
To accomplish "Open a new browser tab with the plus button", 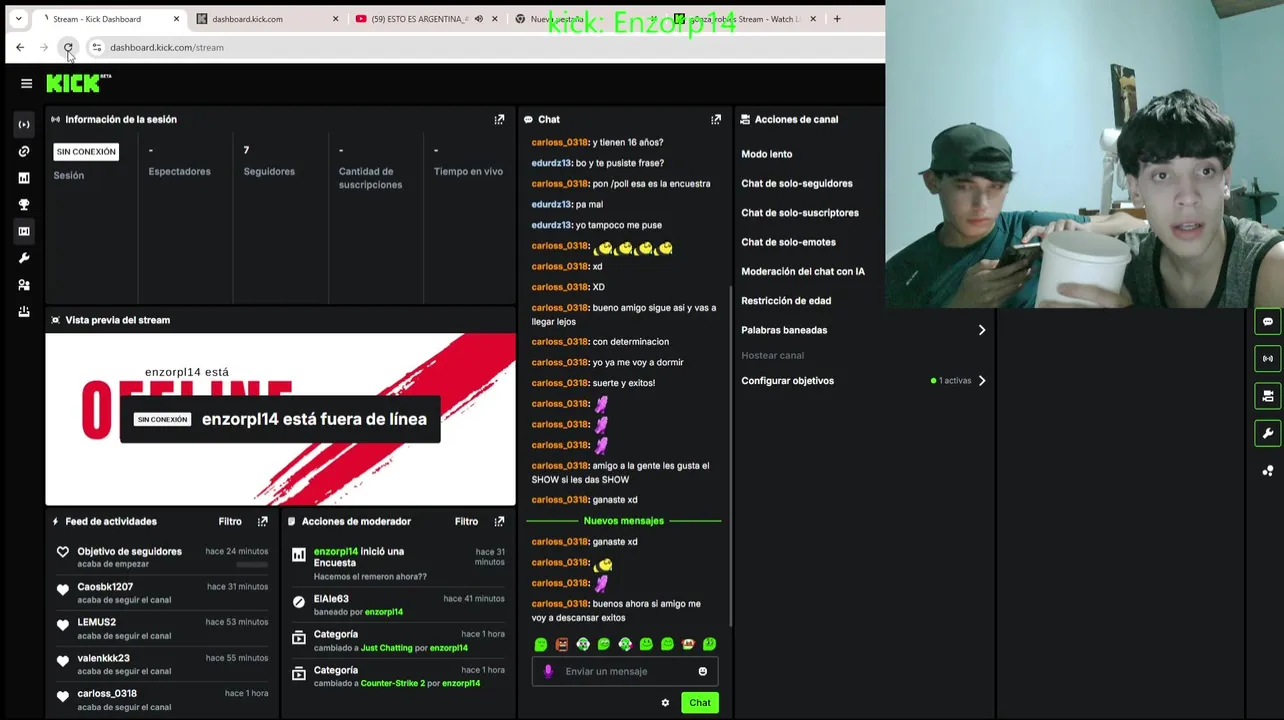I will coord(837,19).
